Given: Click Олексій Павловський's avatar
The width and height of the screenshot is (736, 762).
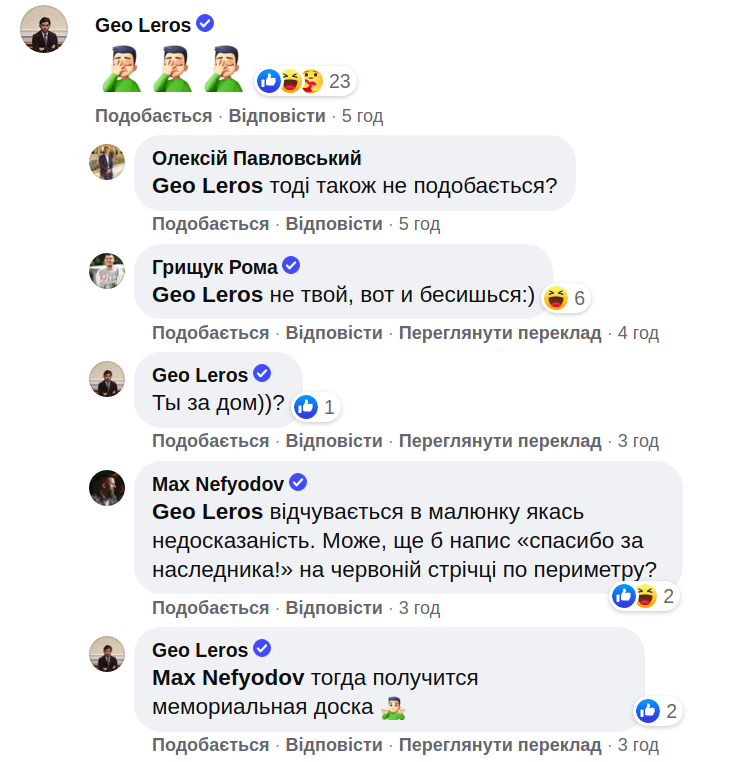Looking at the screenshot, I should point(107,162).
